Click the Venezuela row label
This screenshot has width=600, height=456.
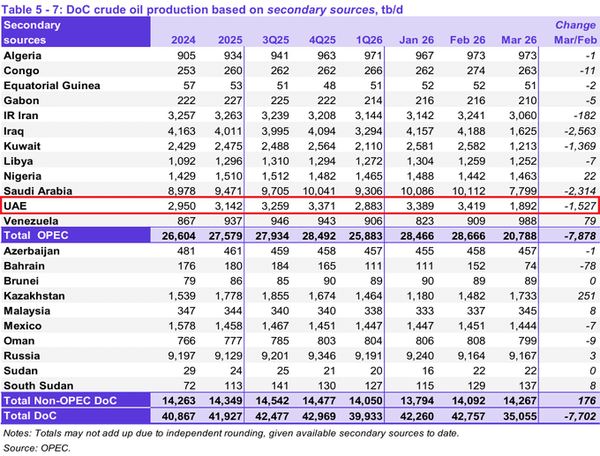[31, 221]
